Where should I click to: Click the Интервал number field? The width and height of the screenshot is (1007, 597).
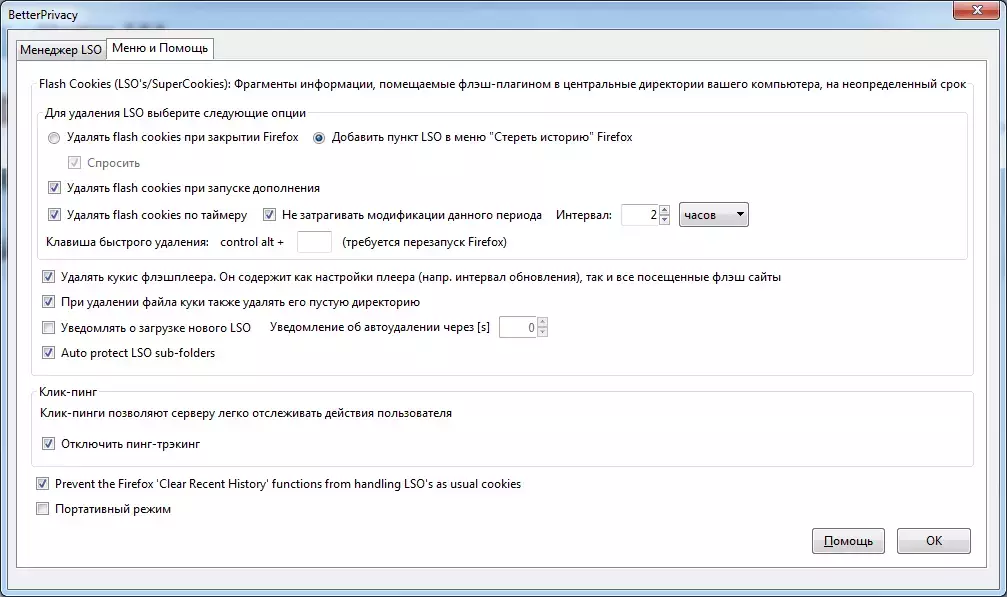(640, 215)
